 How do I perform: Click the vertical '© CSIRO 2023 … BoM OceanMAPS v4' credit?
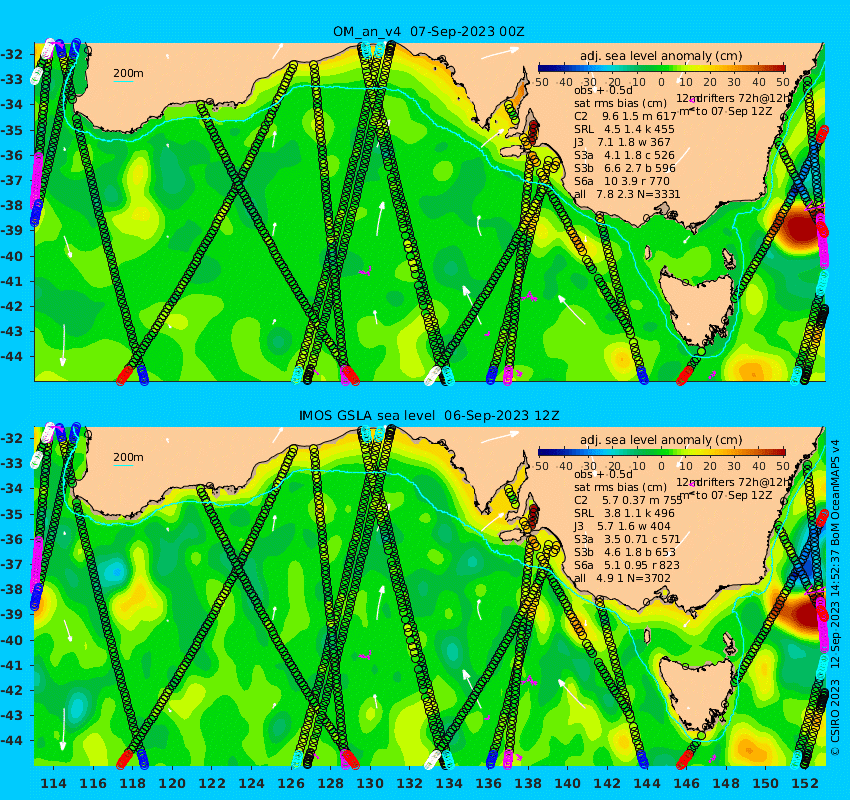coord(835,597)
